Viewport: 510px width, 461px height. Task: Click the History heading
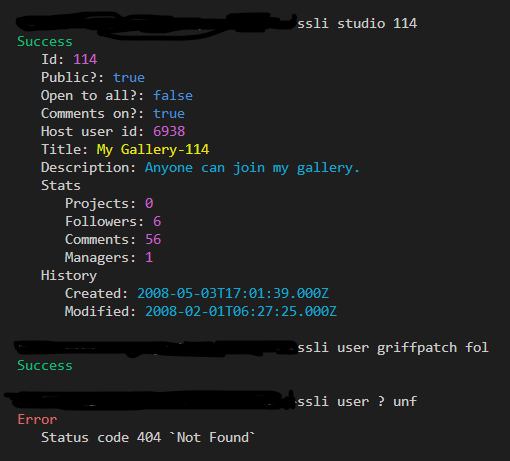coord(69,276)
